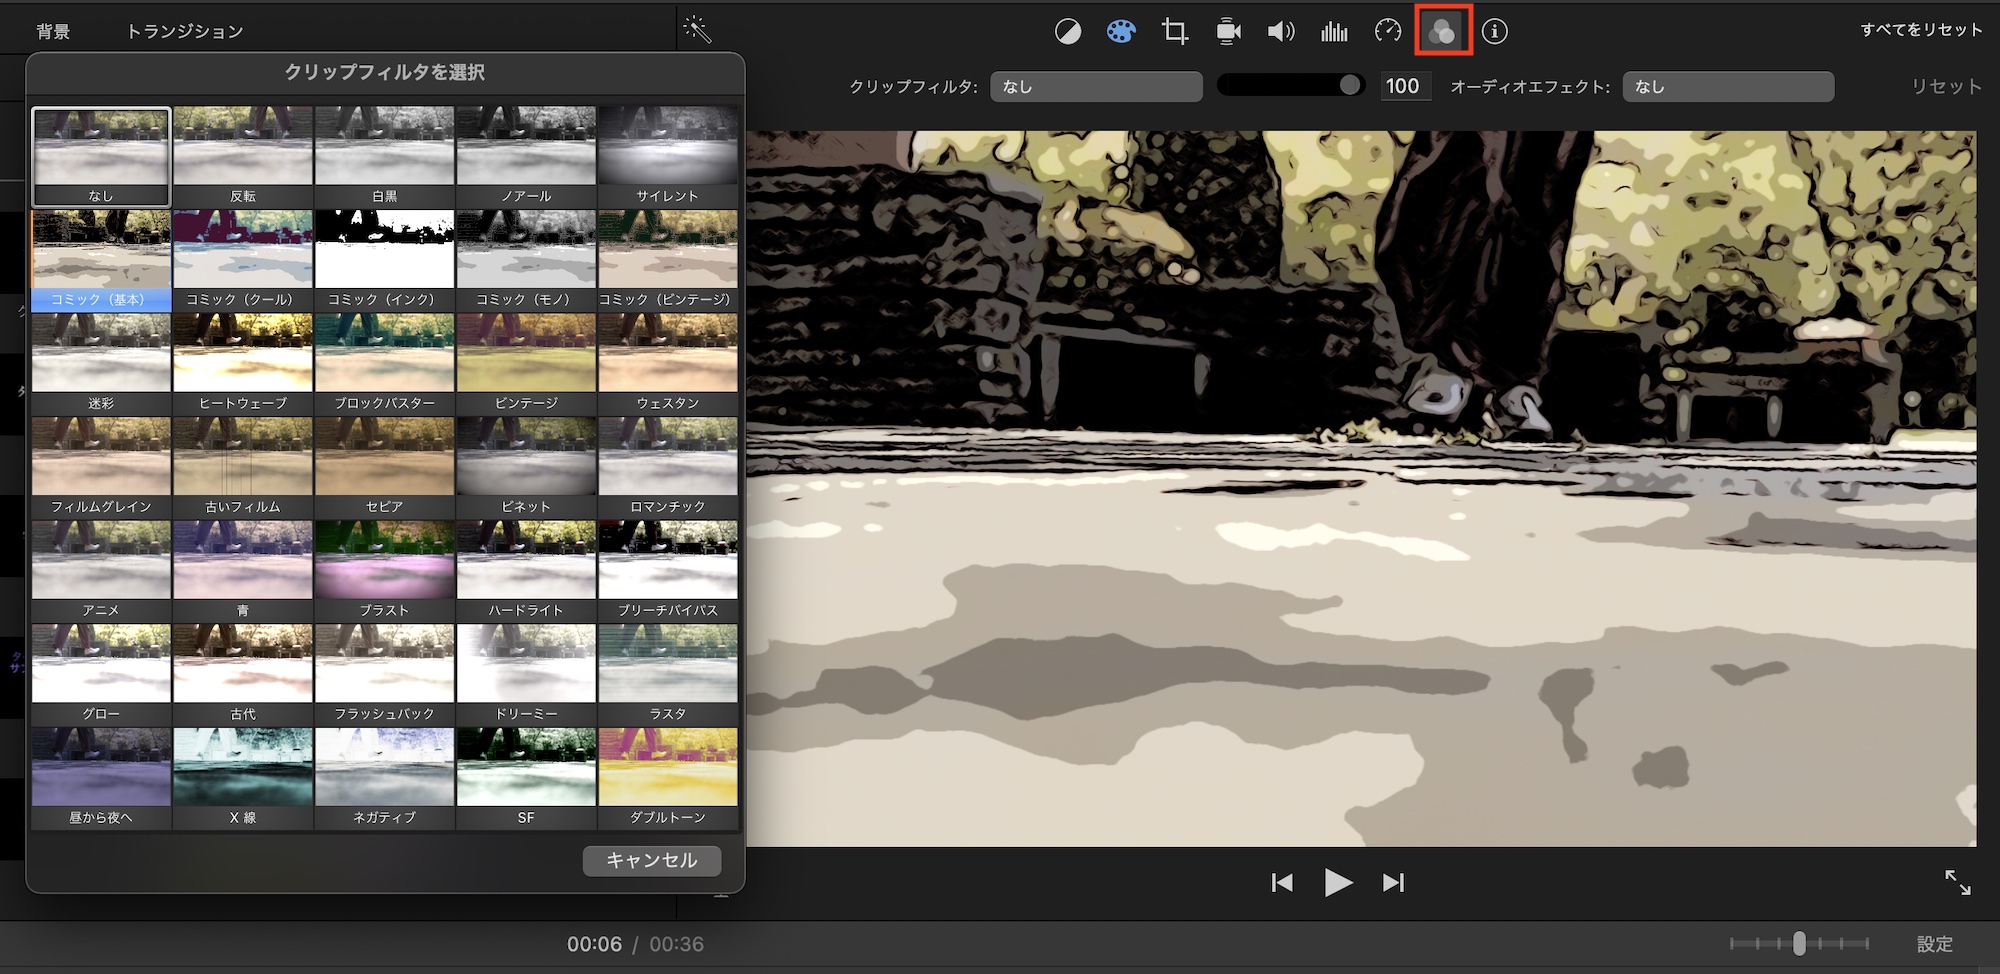Click the magic wand auto-enhance icon
Screen dimensions: 2000x974
[x=697, y=30]
